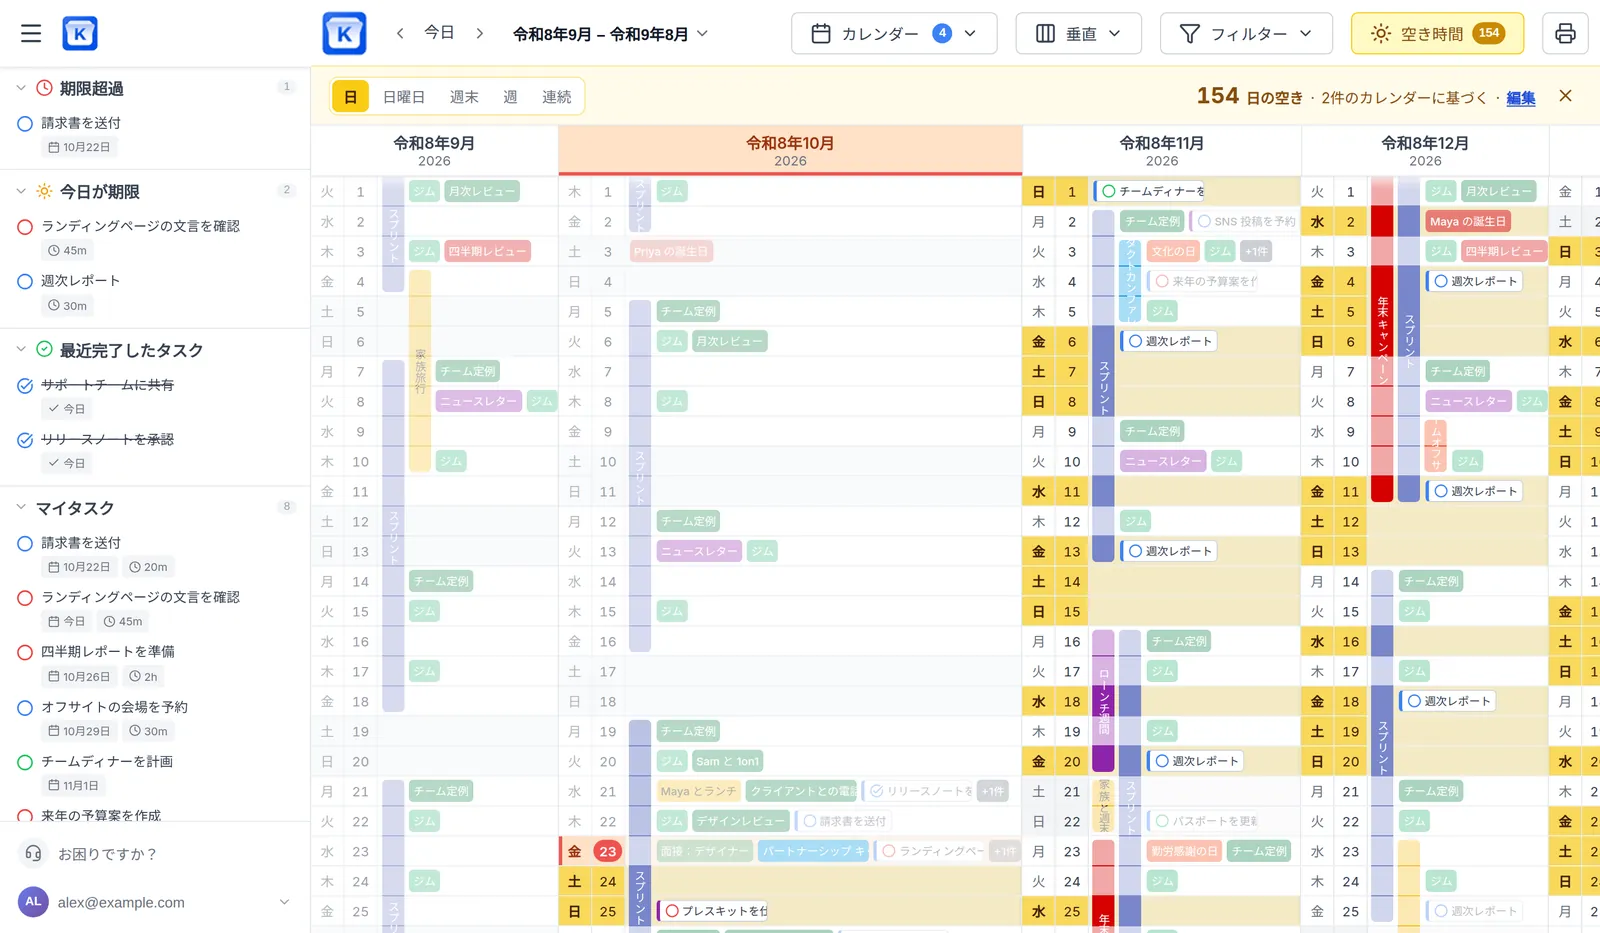
Task: Jump to 今日 in the calendar
Action: pos(439,33)
